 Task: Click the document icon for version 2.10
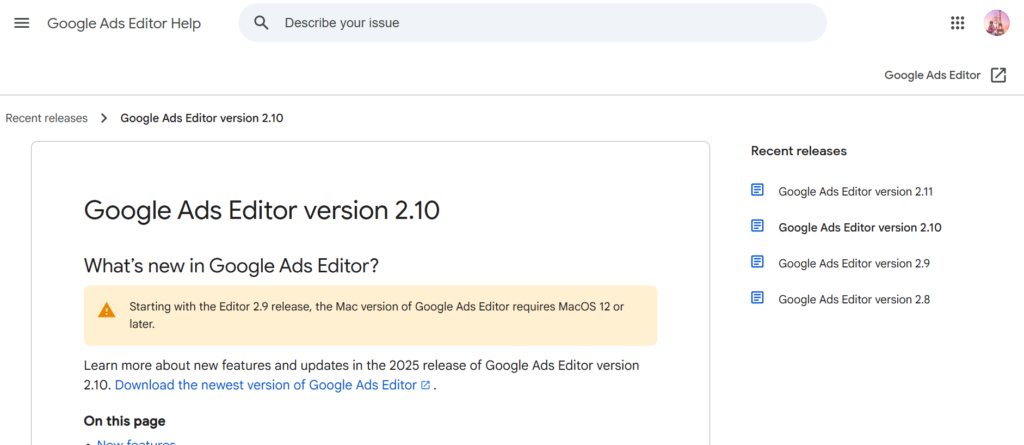(757, 226)
